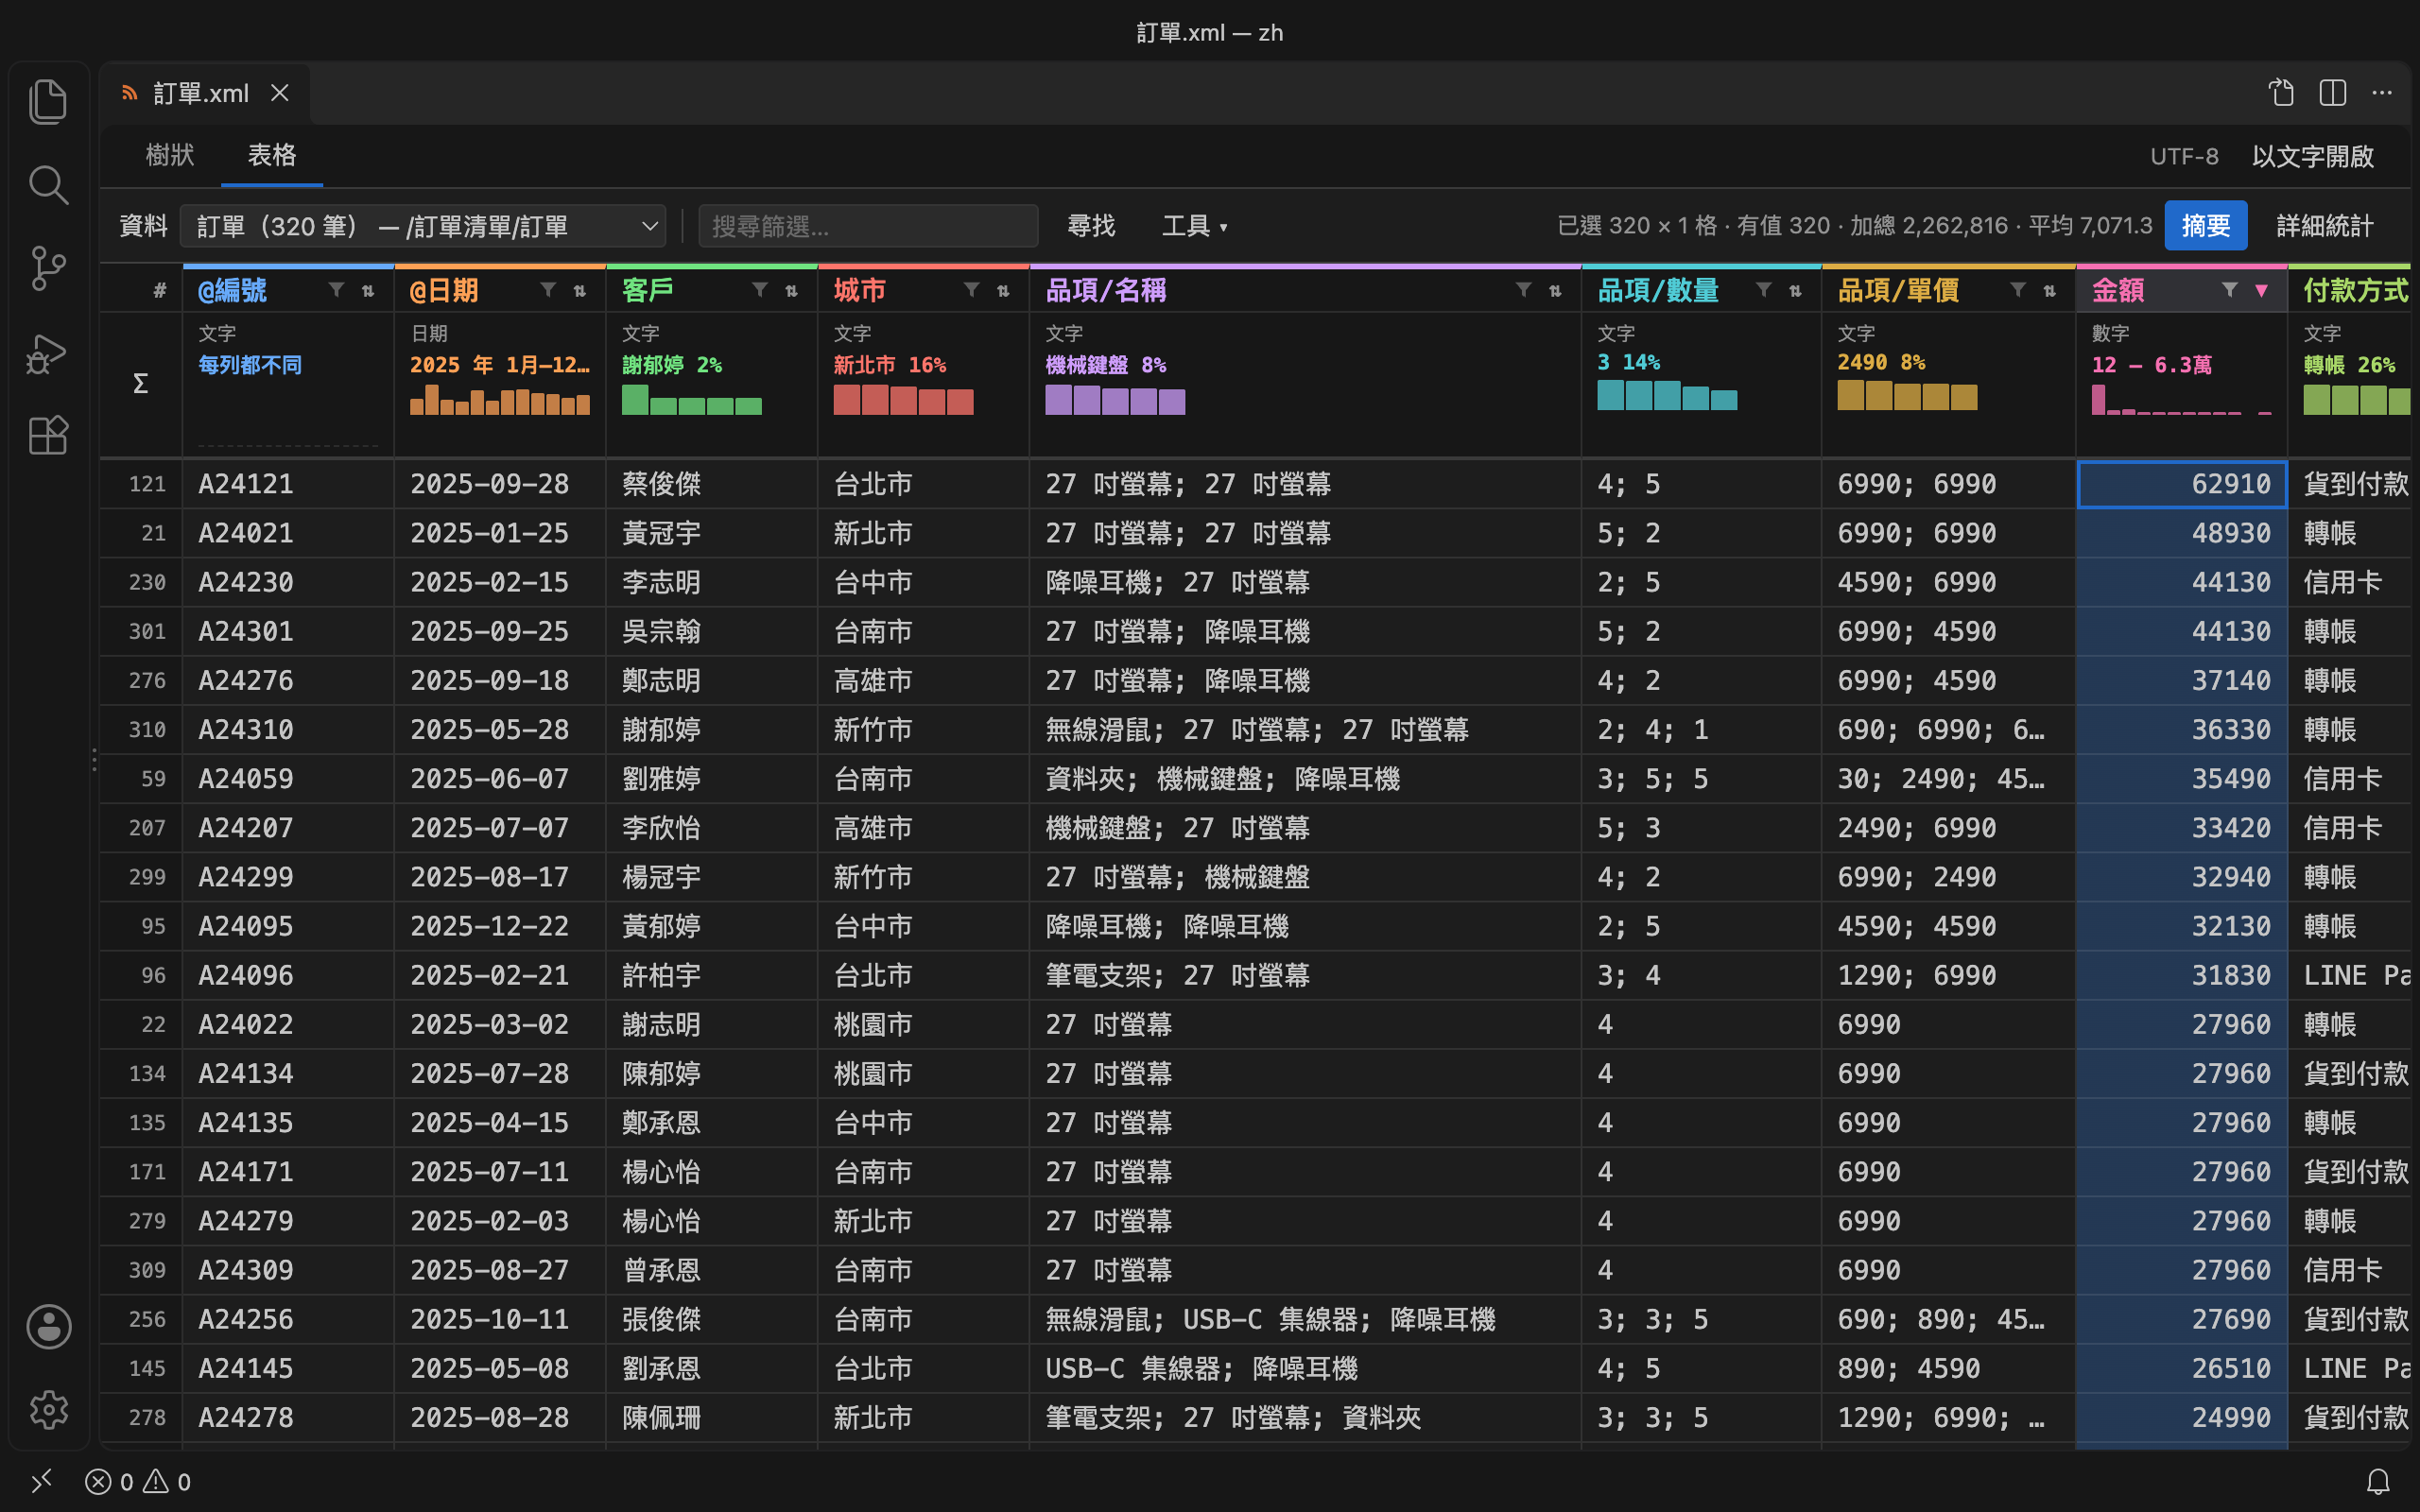Click filter icon on @編號 column
This screenshot has width=2420, height=1512.
pos(336,290)
